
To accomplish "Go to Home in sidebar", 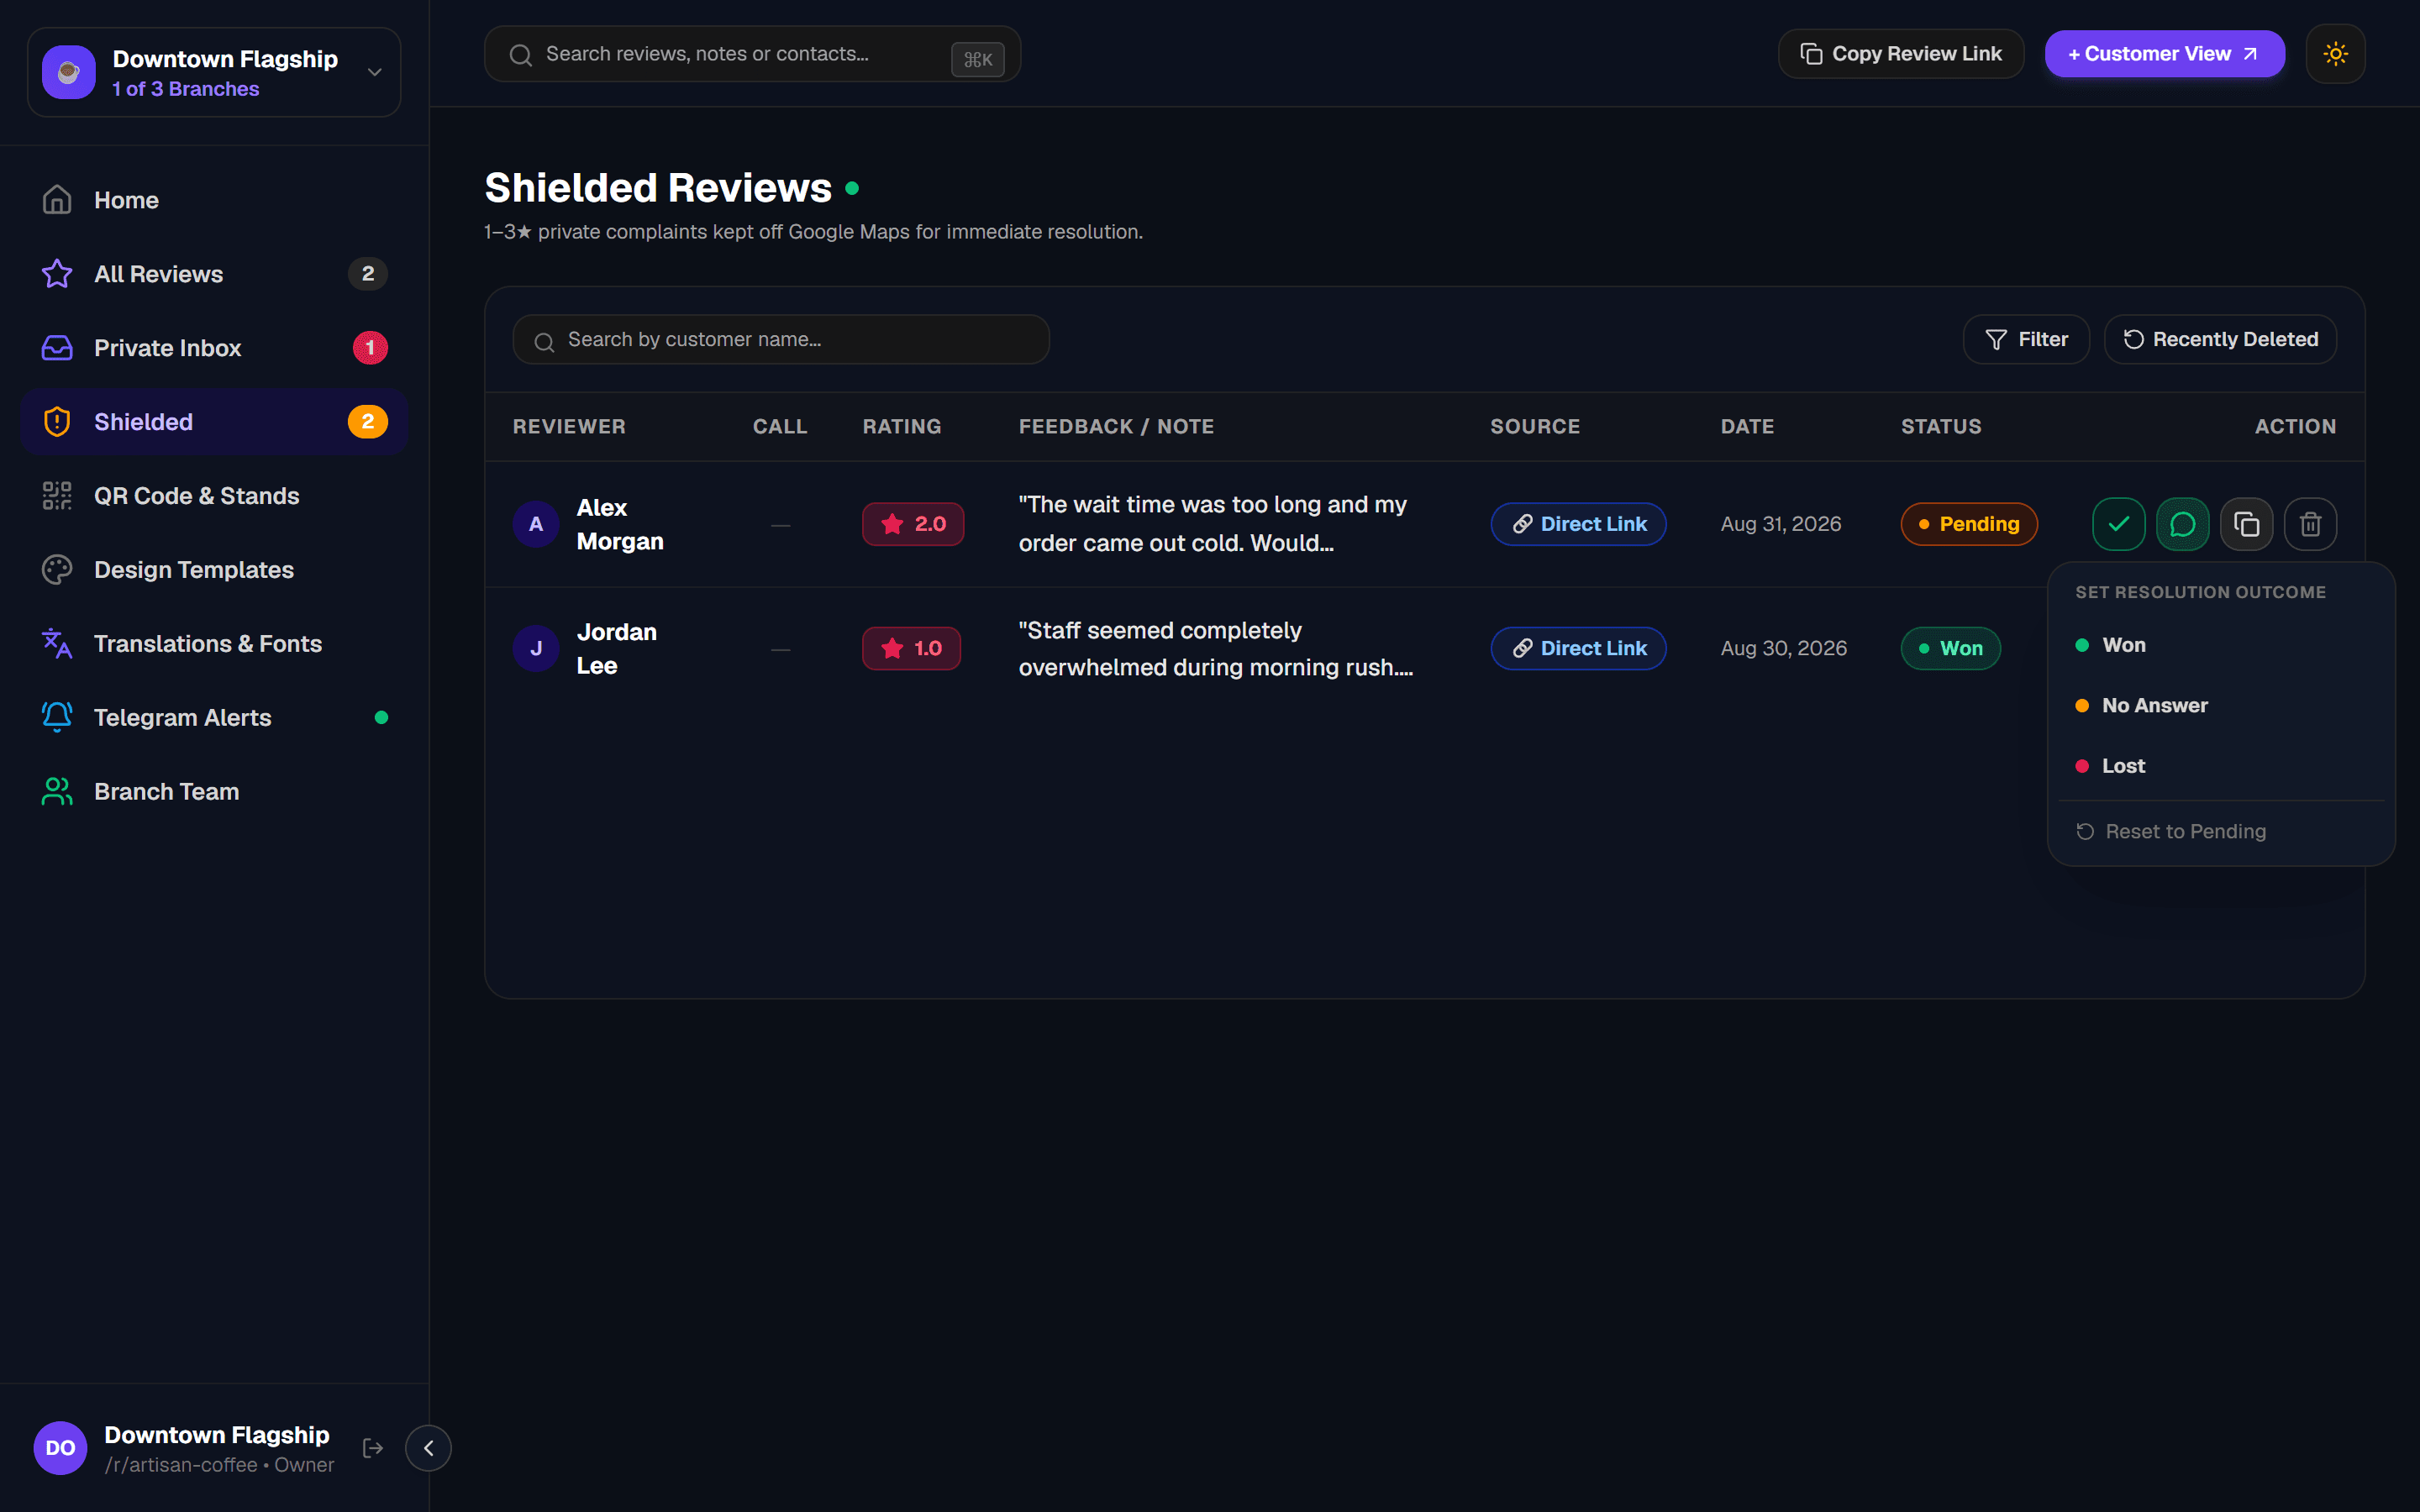I will coord(214,200).
